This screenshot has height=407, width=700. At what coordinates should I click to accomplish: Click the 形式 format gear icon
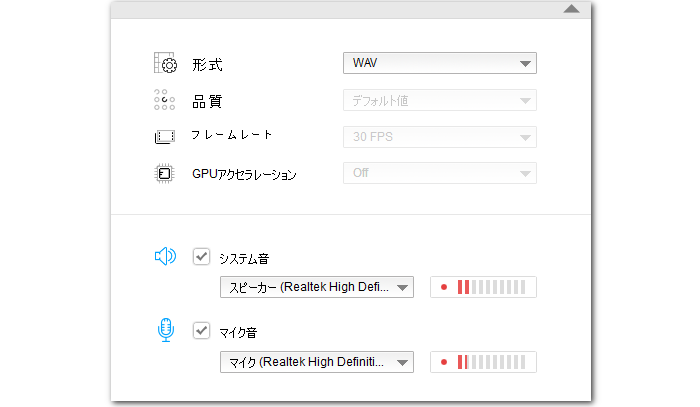(165, 65)
